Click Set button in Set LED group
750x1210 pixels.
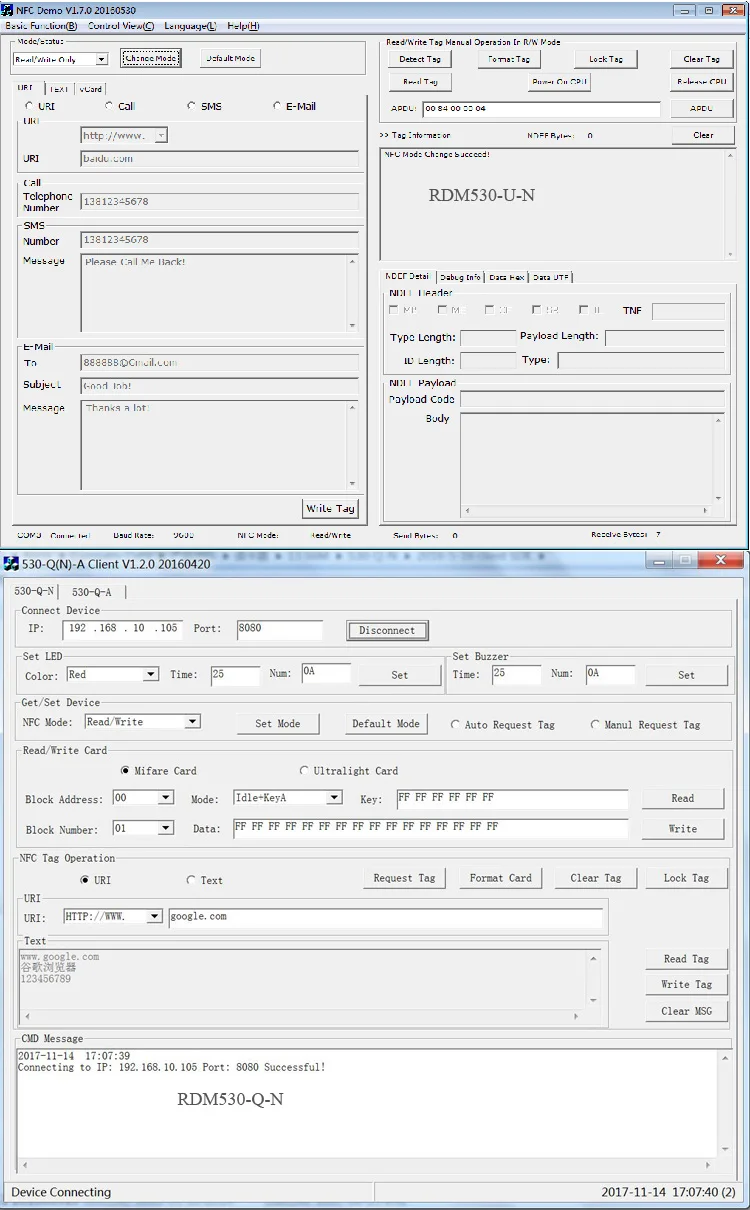point(400,675)
